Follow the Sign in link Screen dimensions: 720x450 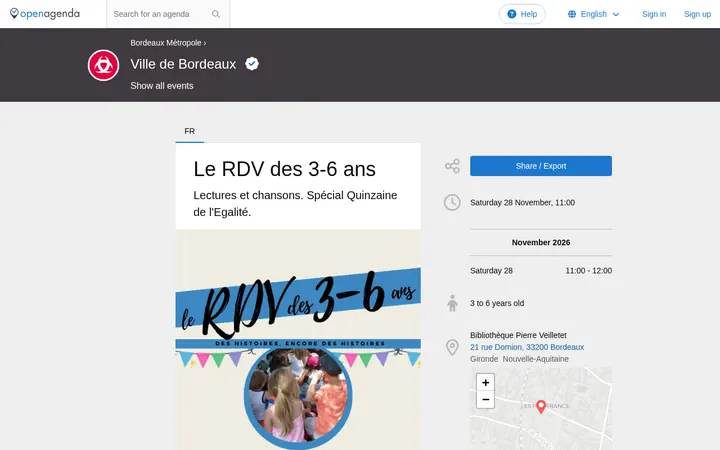(654, 14)
